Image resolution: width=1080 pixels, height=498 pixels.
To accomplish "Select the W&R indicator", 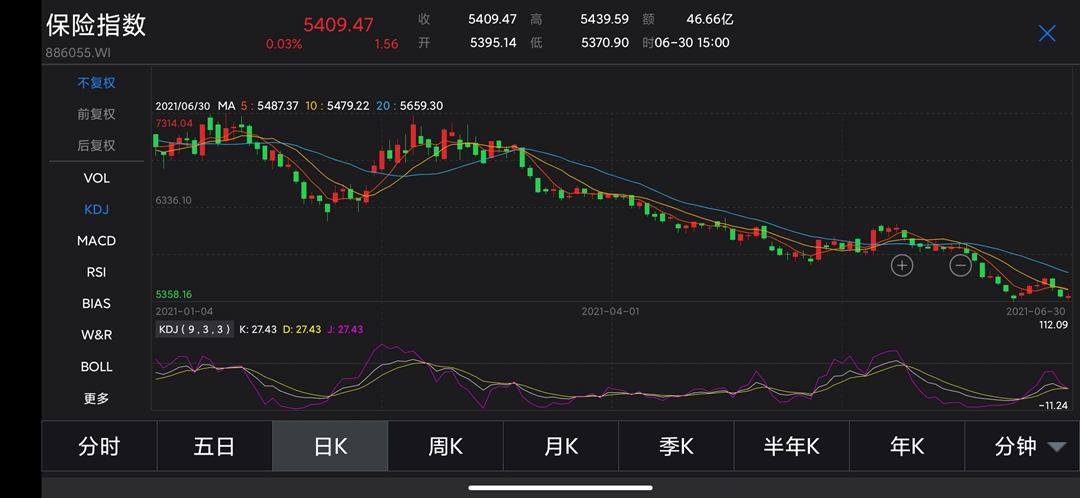I will [x=97, y=335].
